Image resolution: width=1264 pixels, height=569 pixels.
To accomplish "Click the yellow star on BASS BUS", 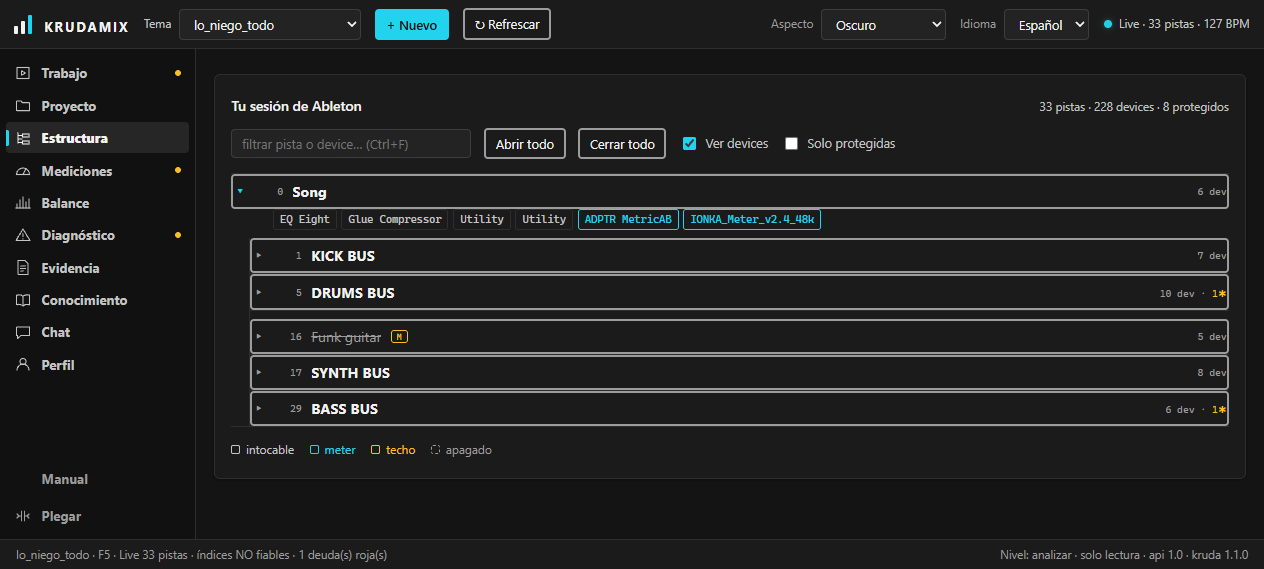I will point(1222,410).
